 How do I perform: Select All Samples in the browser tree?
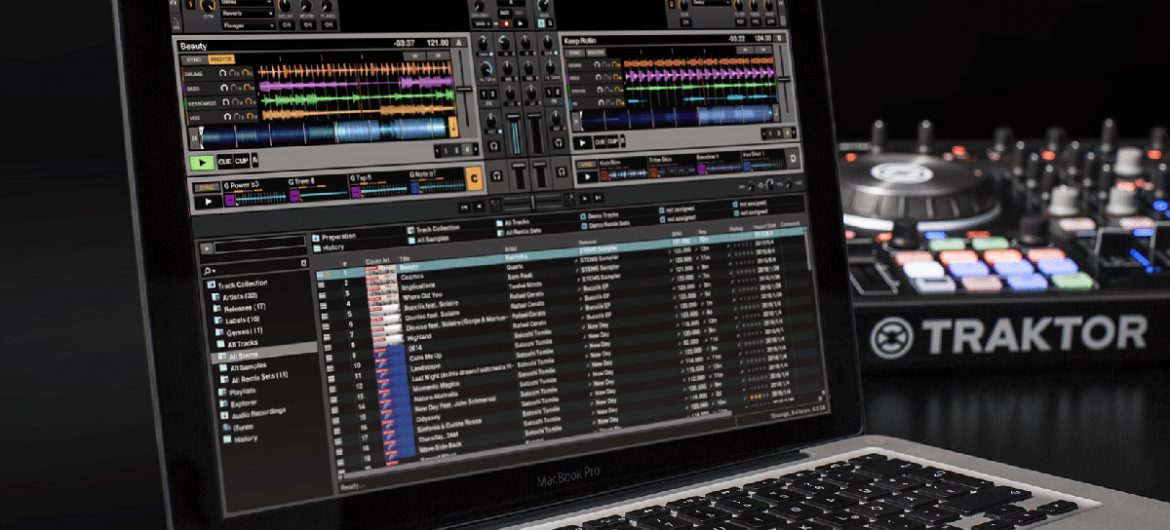[248, 367]
